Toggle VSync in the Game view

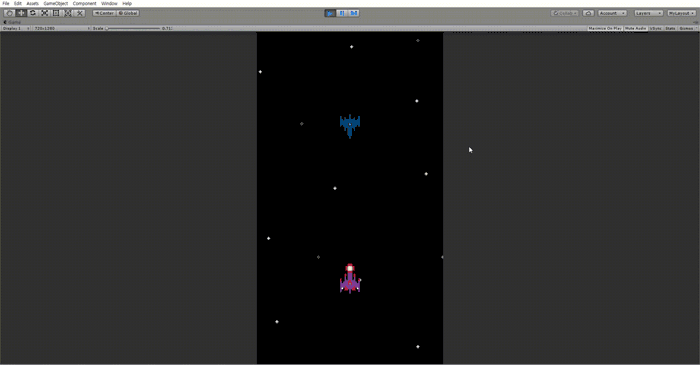click(x=656, y=28)
